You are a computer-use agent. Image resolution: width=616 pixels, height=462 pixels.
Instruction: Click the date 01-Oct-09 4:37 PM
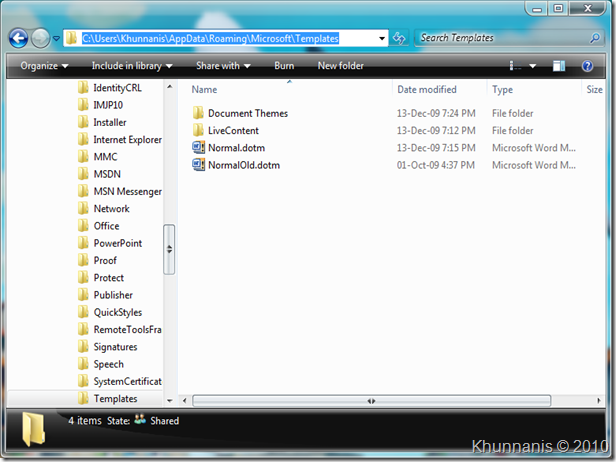[x=436, y=165]
